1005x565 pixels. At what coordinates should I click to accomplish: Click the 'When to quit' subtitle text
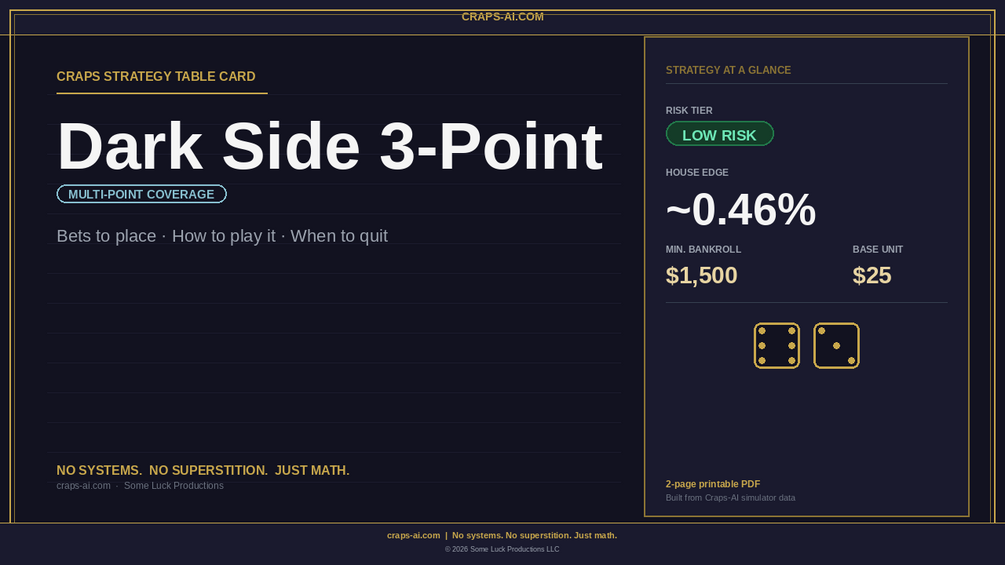[x=339, y=236]
